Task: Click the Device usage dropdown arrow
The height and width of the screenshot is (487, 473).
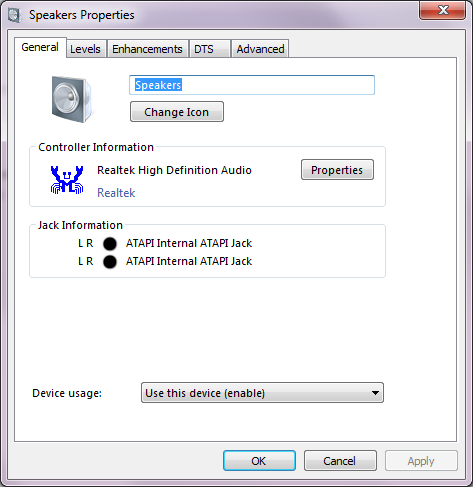Action: pos(375,393)
